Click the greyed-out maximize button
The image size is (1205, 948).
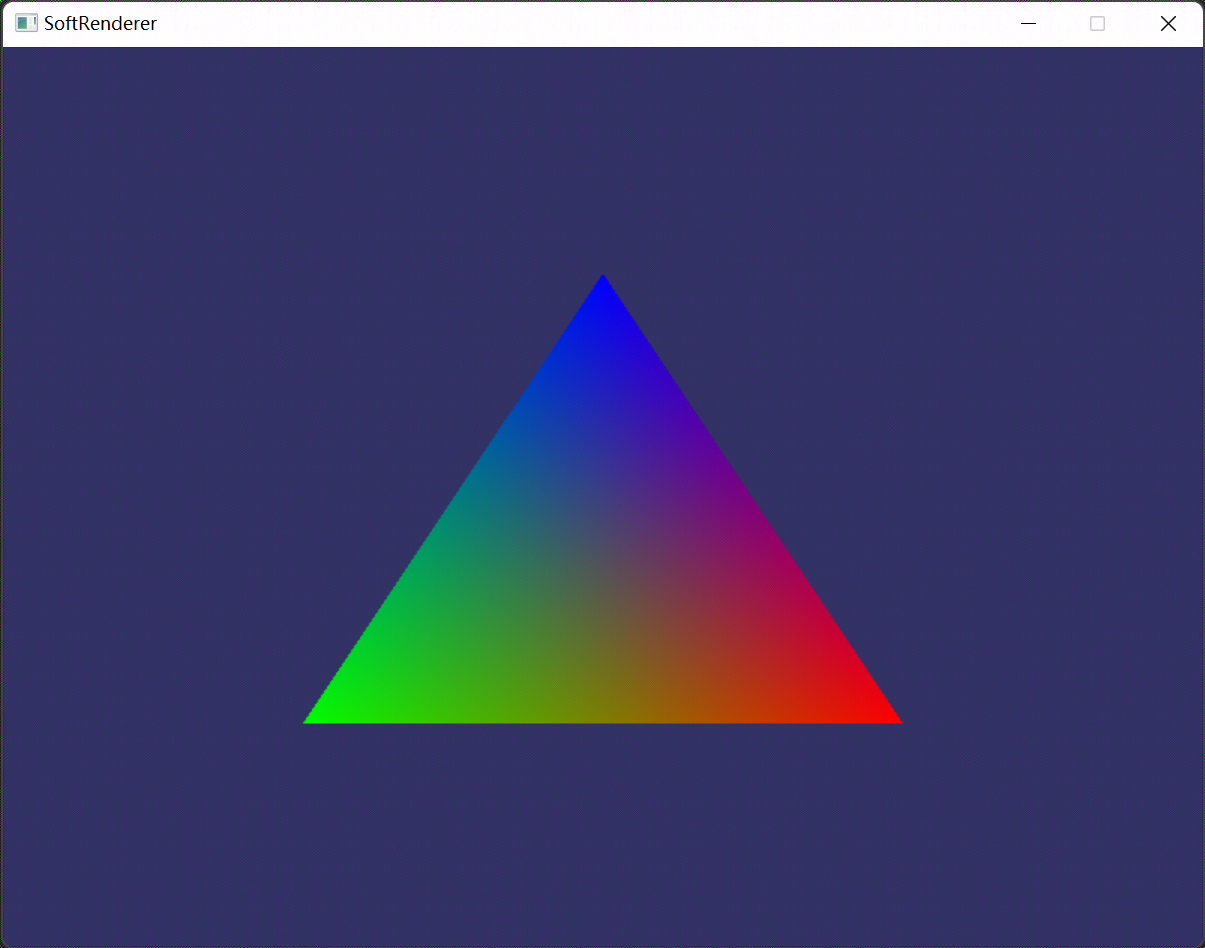tap(1097, 23)
